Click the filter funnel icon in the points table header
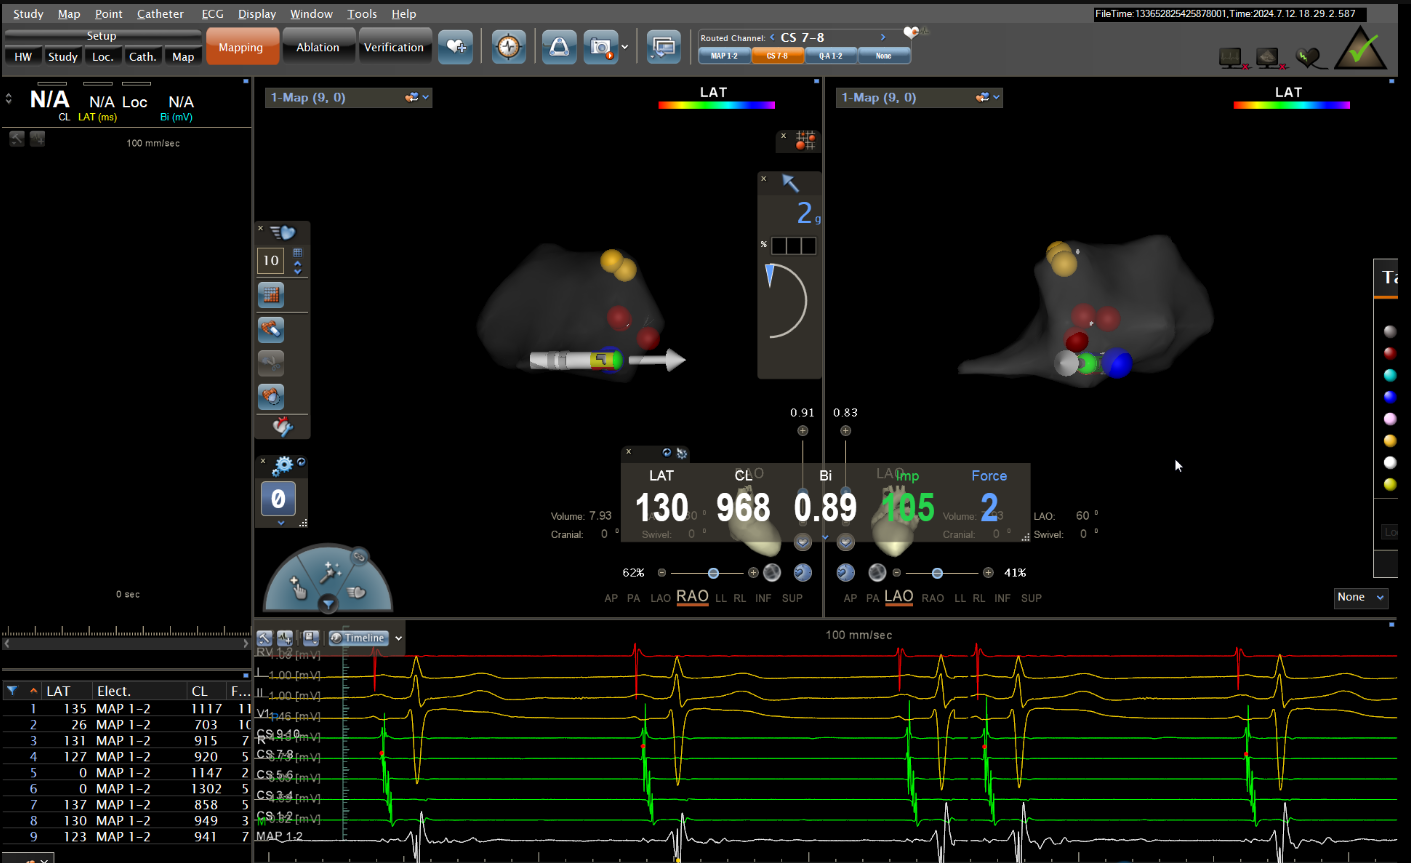1411x863 pixels. pos(12,691)
